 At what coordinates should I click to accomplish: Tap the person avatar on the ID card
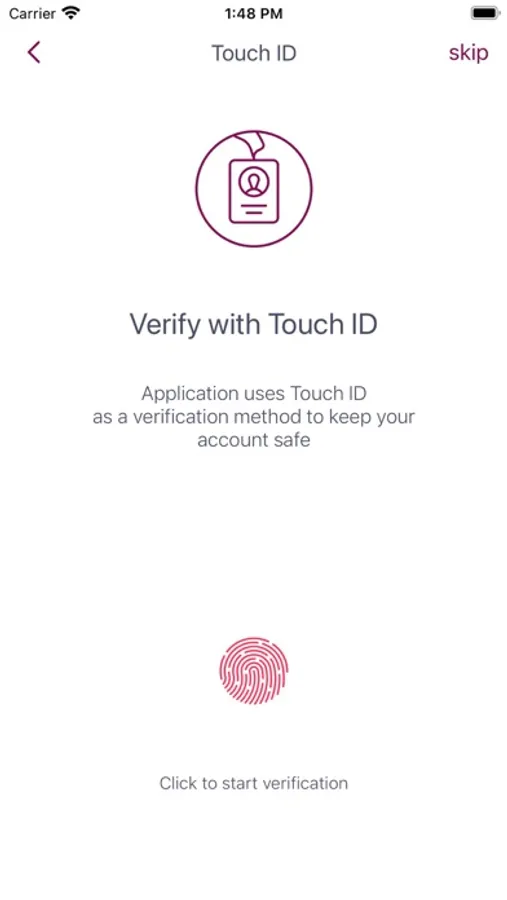tap(253, 183)
